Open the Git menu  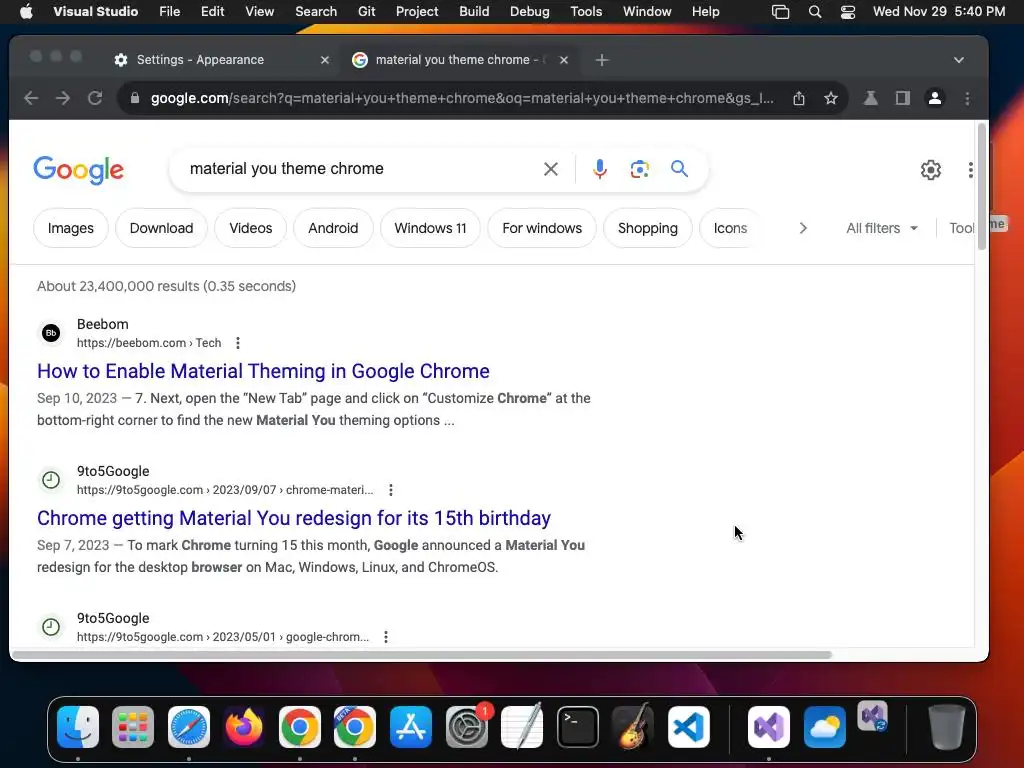366,11
